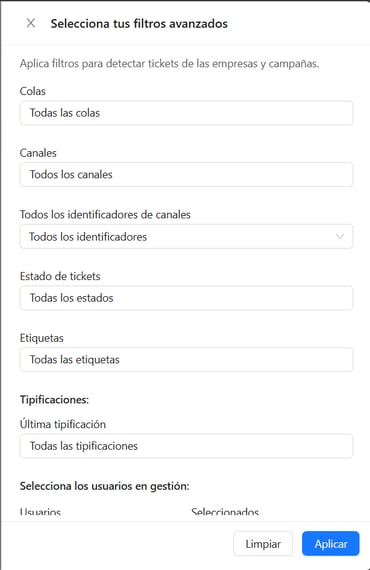
Task: Close the advanced filters panel with X
Action: (x=31, y=23)
